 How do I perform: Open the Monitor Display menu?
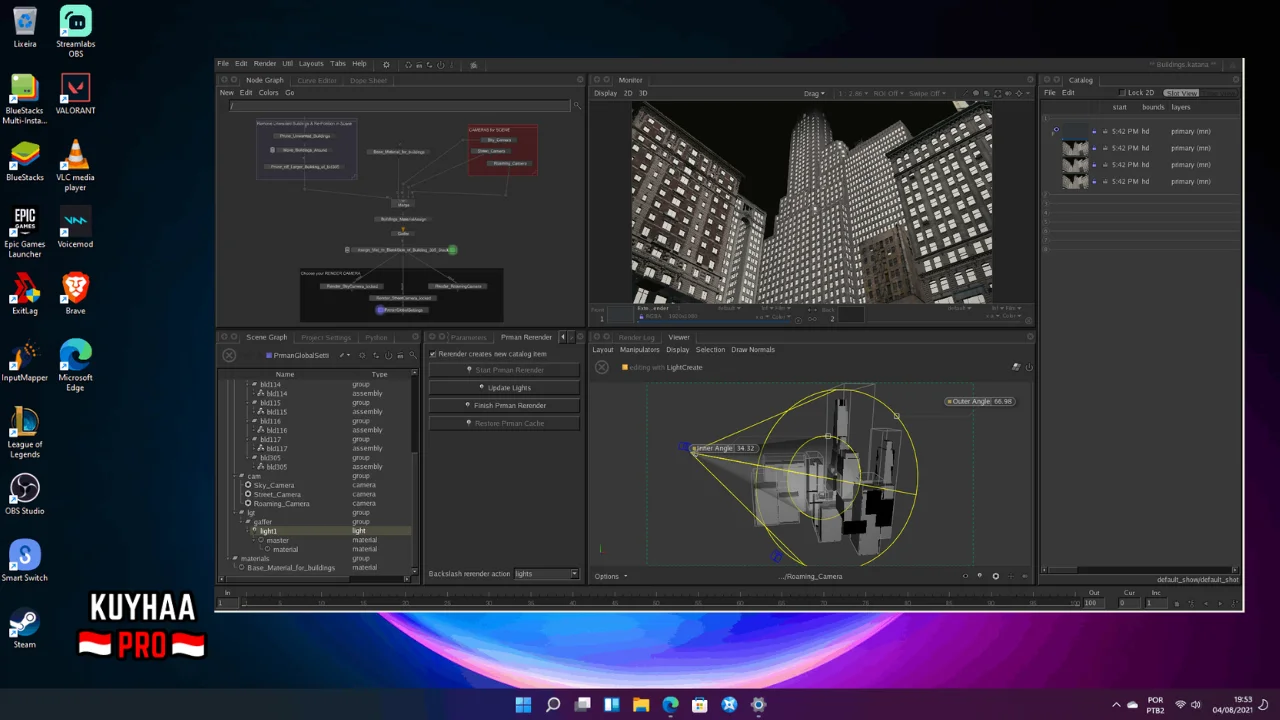click(x=605, y=93)
